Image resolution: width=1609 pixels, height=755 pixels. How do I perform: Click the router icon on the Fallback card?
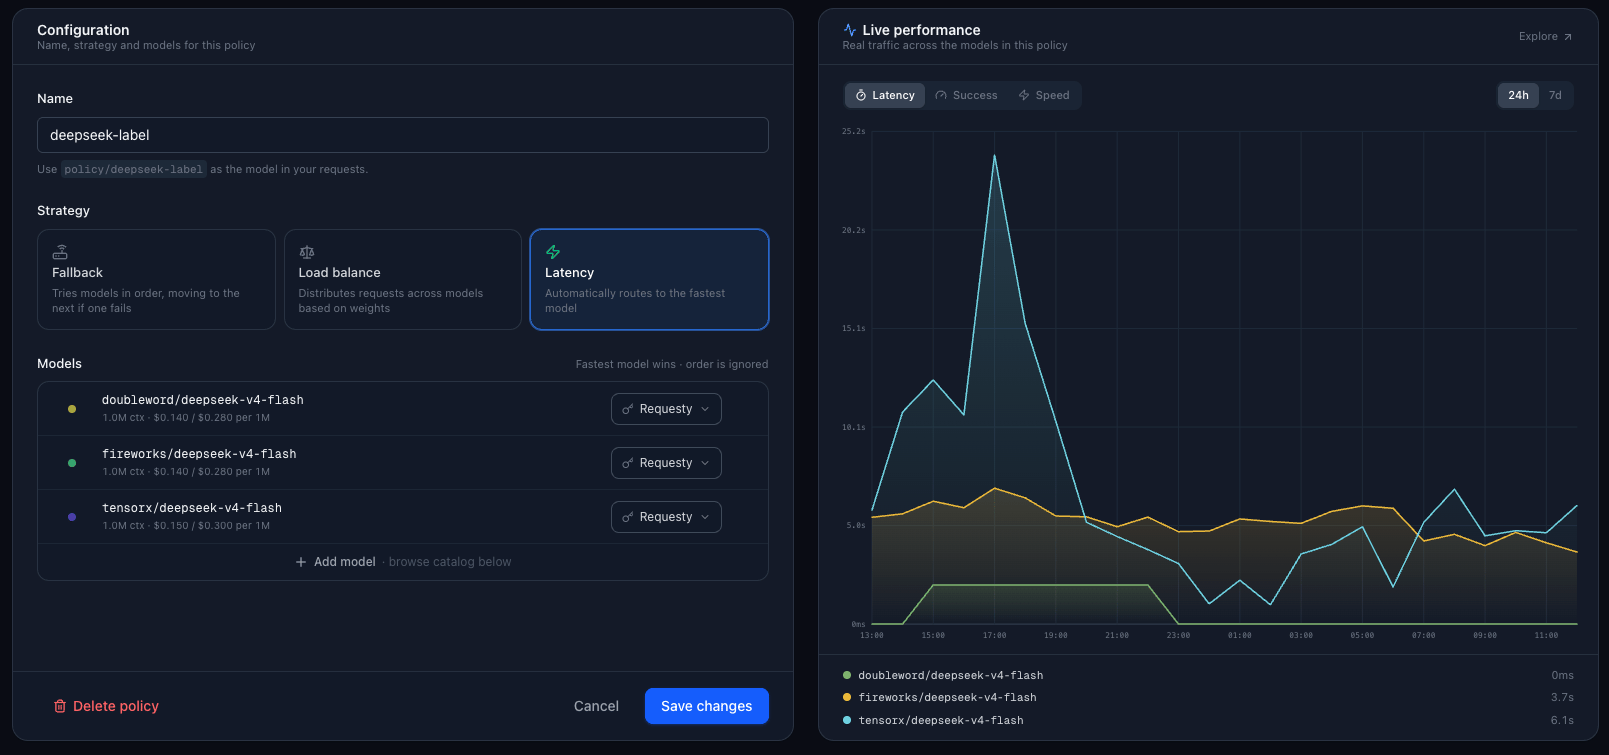tap(60, 252)
